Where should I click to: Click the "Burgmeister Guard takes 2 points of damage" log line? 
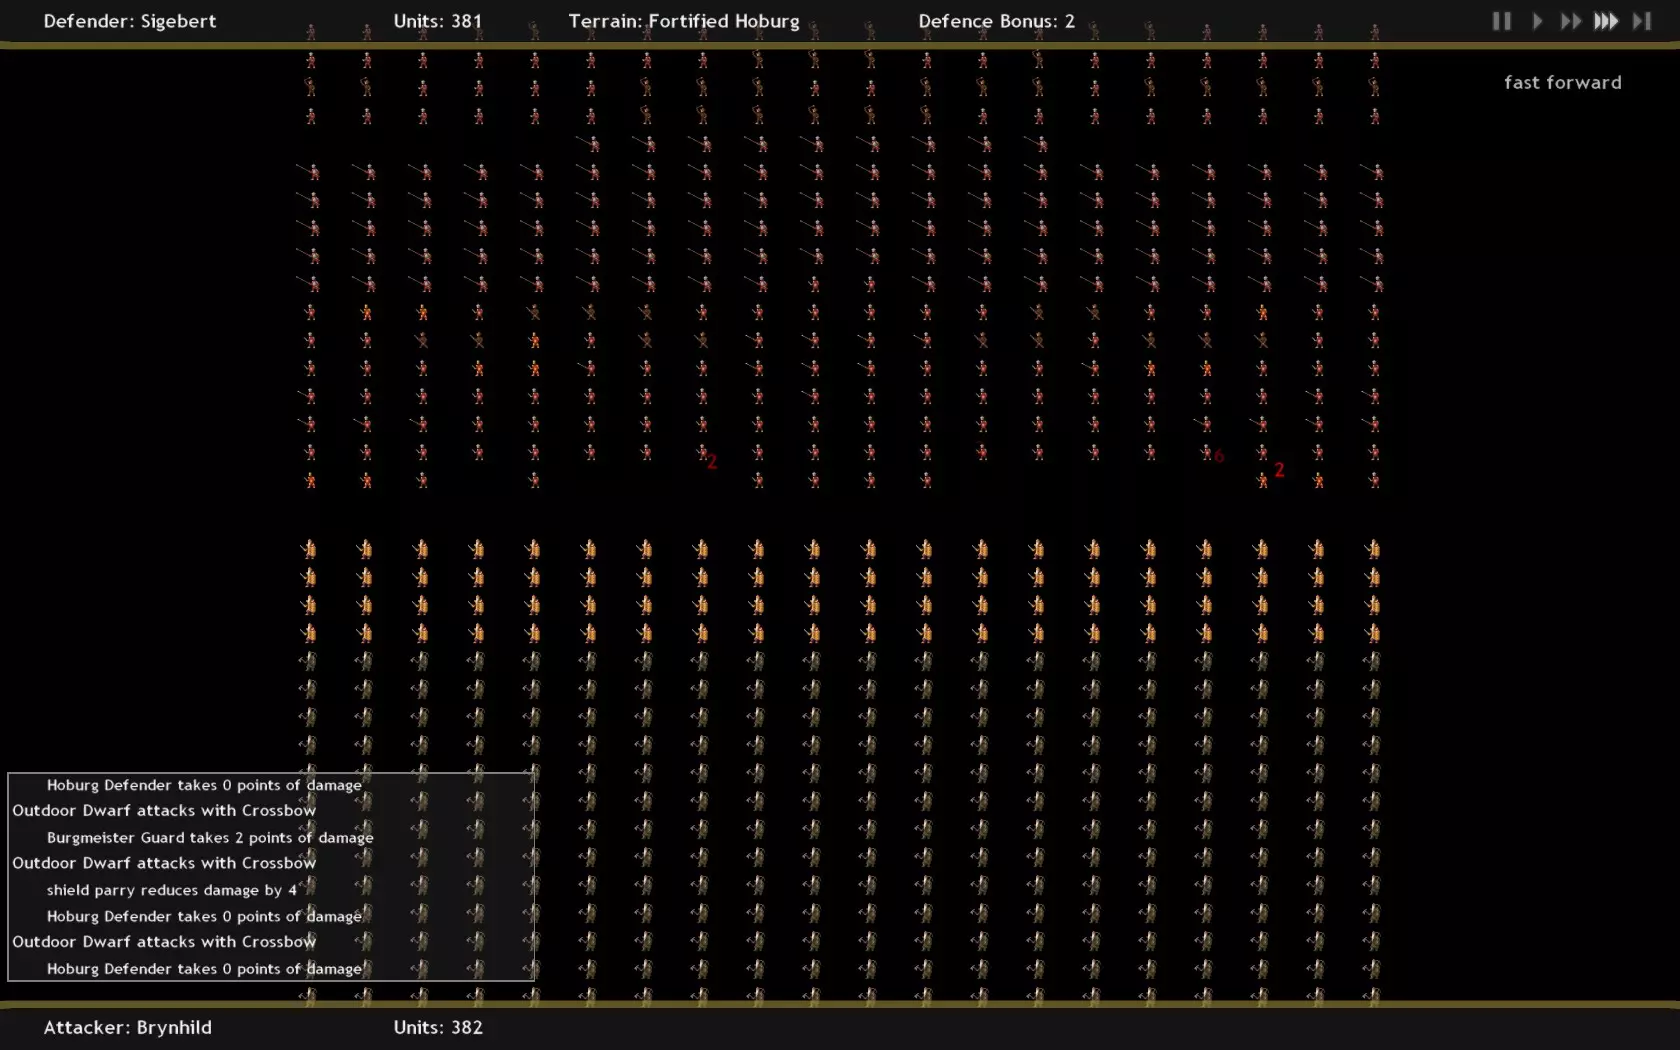click(210, 838)
